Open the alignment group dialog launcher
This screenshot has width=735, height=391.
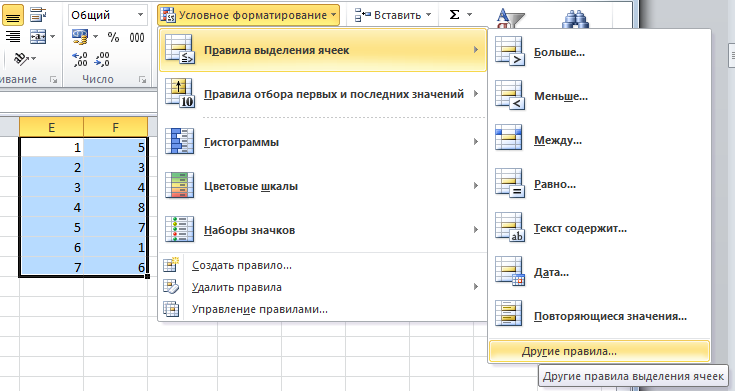point(53,80)
